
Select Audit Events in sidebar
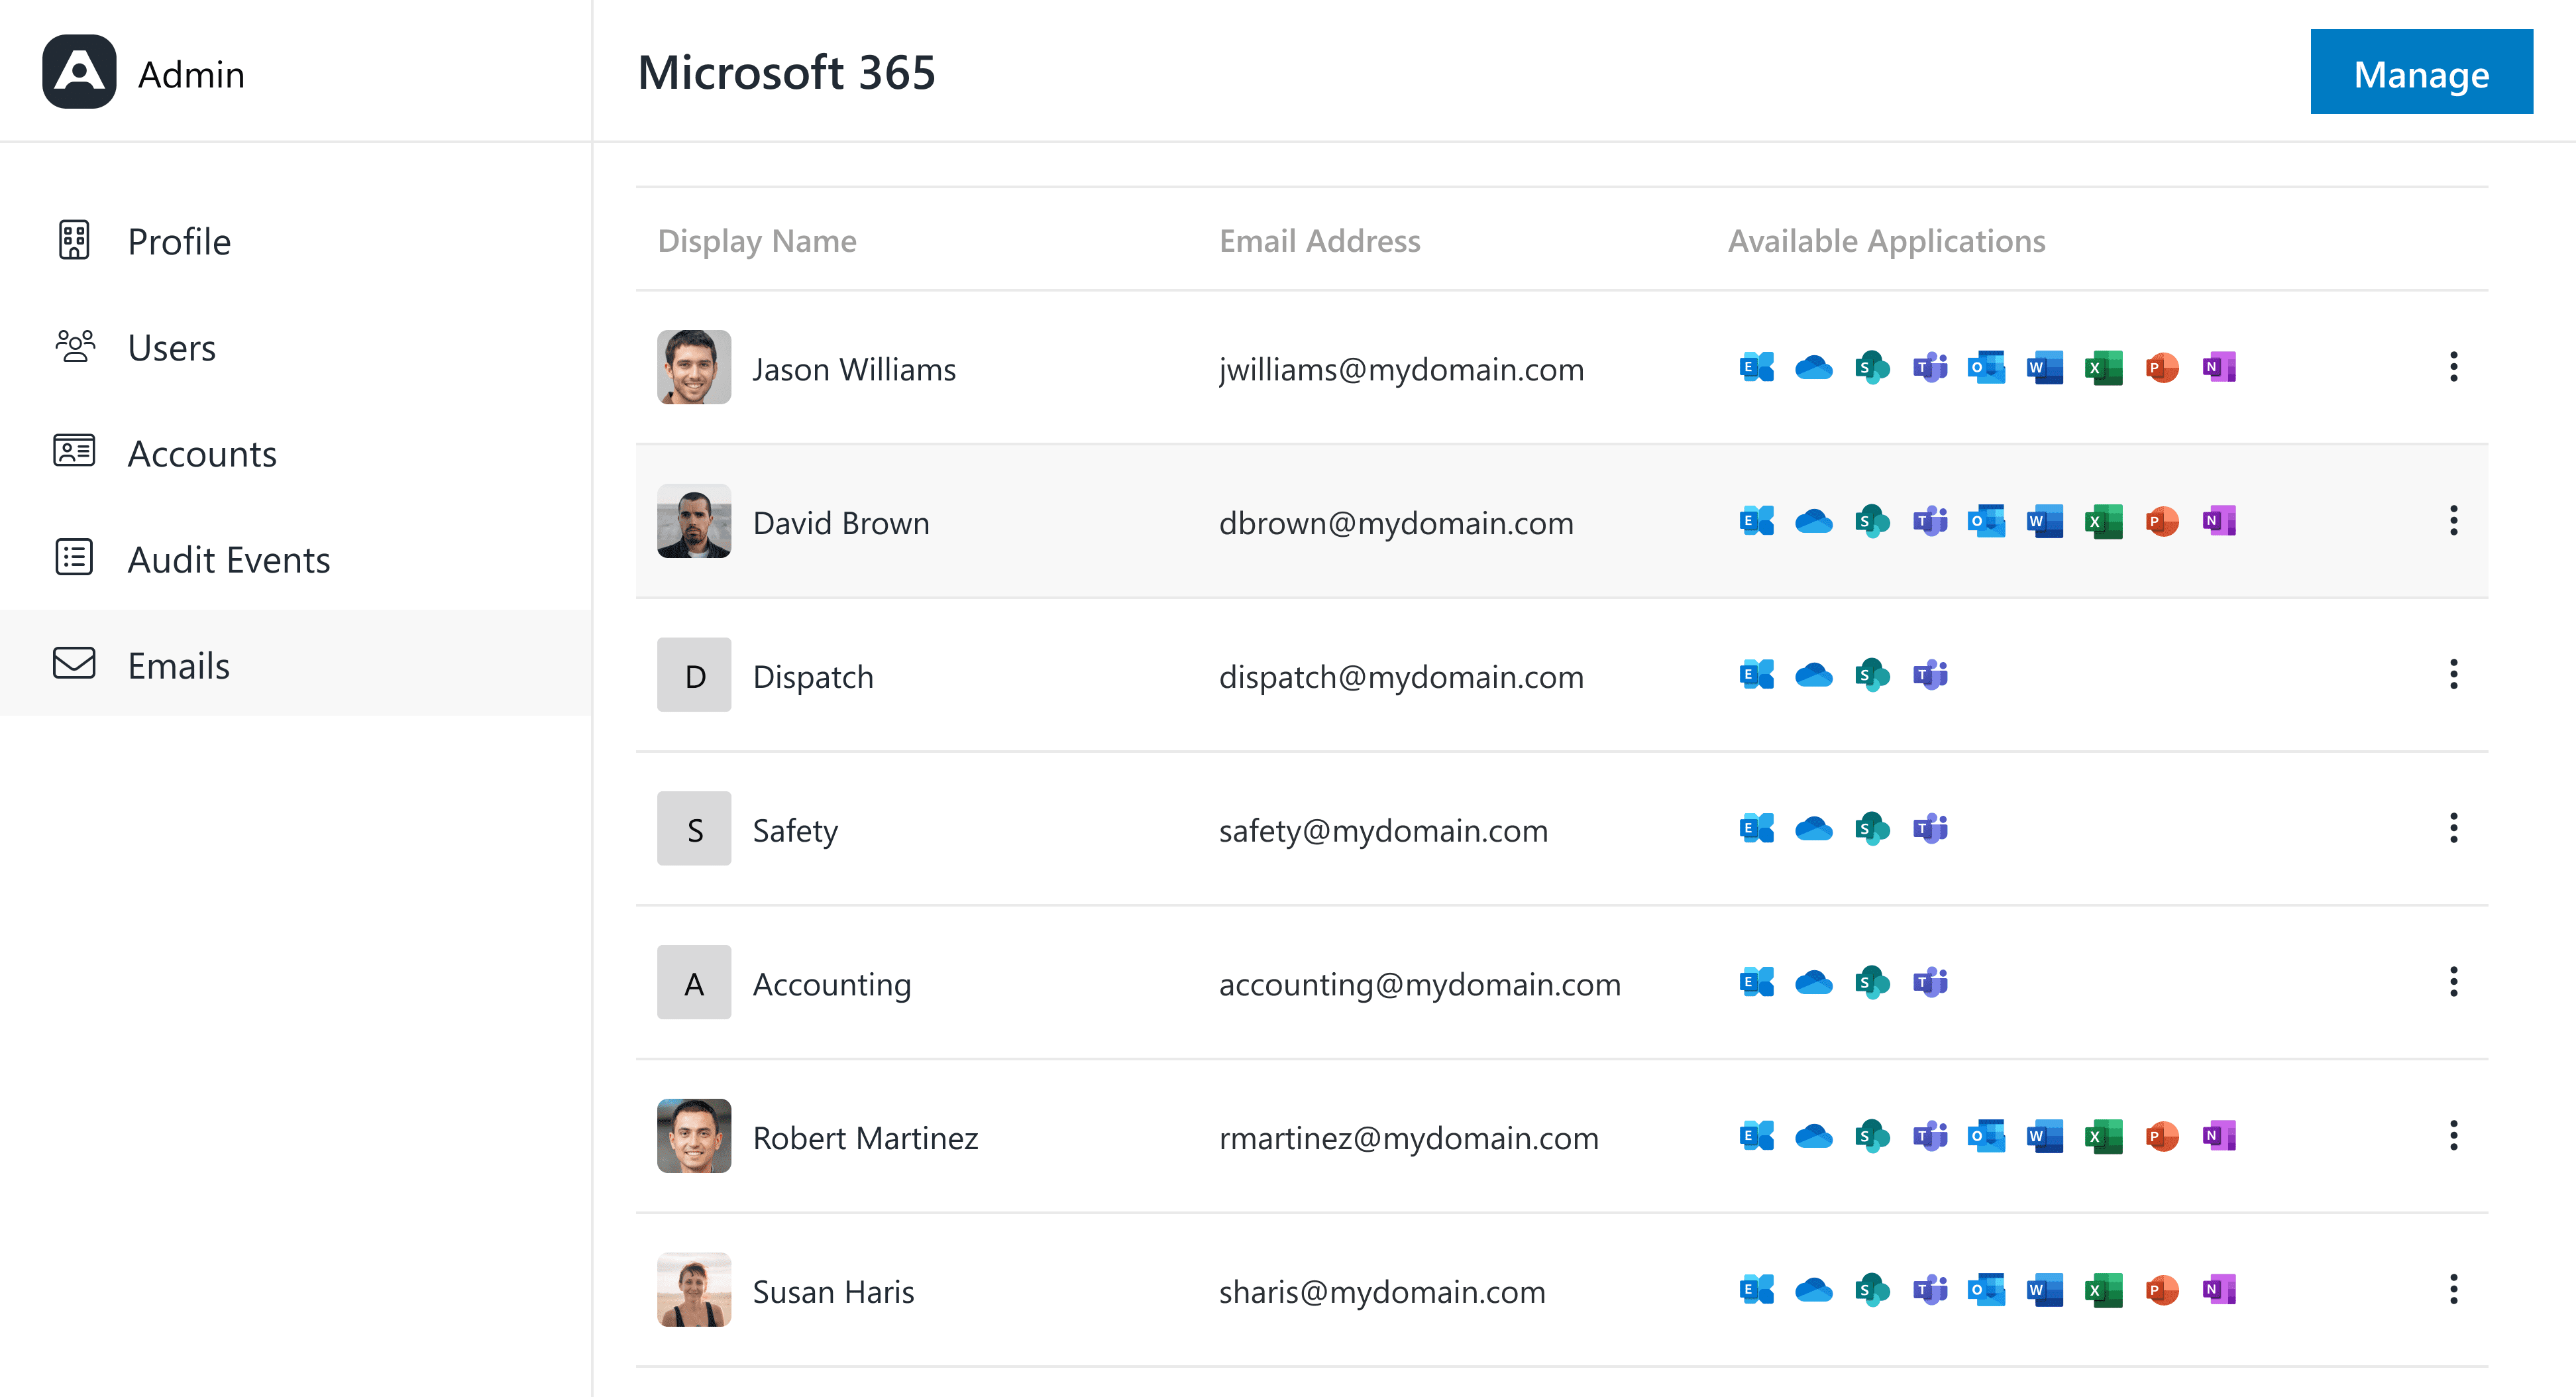pos(296,559)
